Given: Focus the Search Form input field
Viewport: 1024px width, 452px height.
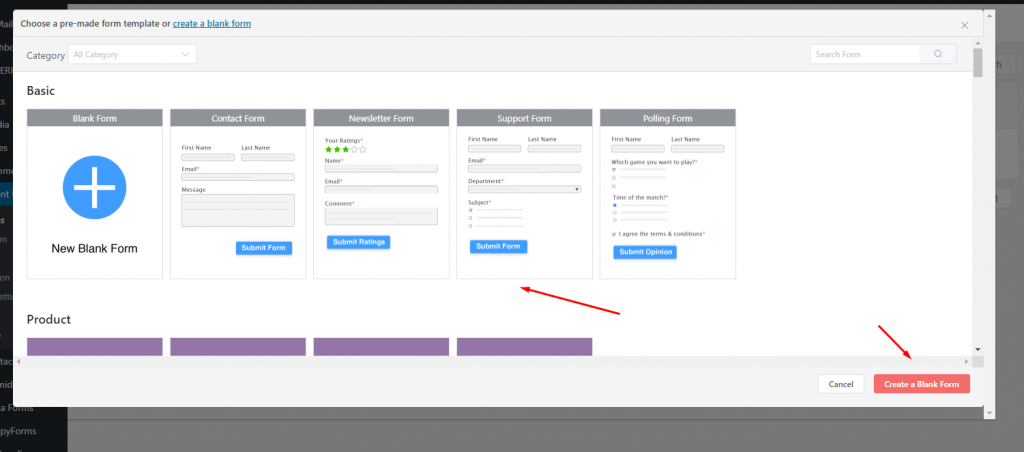Looking at the screenshot, I should tap(865, 54).
